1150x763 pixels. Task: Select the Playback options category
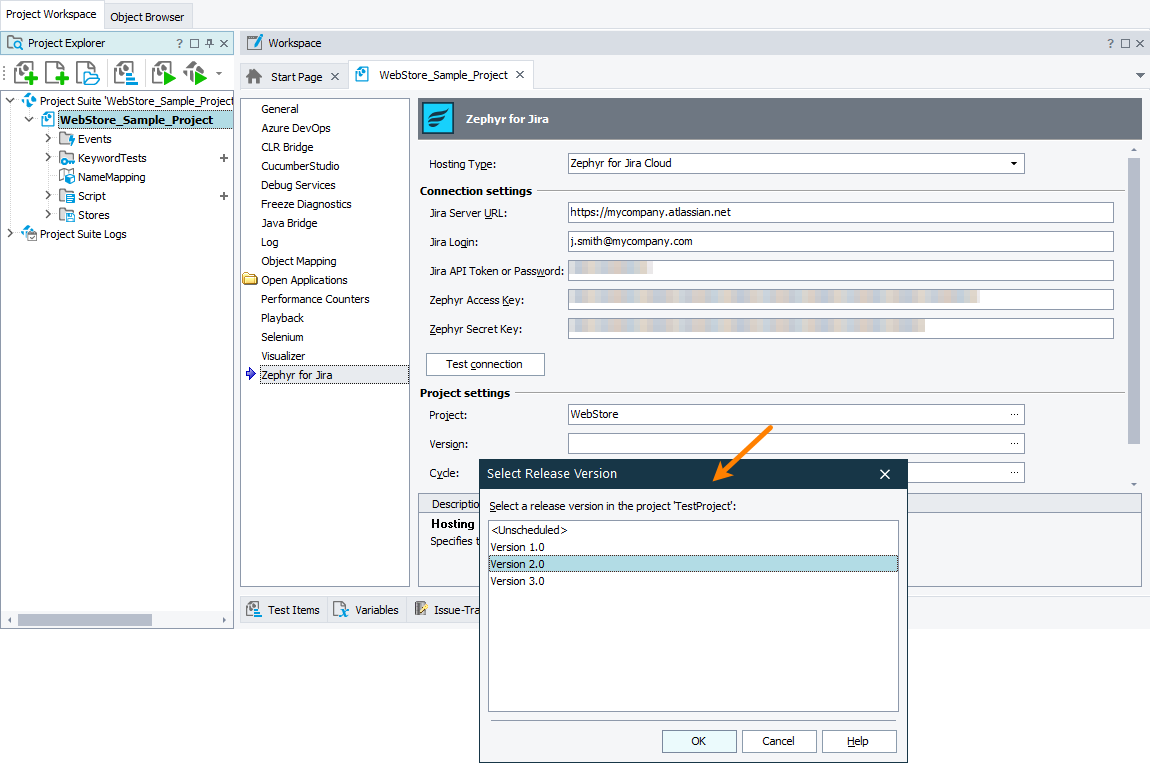282,318
